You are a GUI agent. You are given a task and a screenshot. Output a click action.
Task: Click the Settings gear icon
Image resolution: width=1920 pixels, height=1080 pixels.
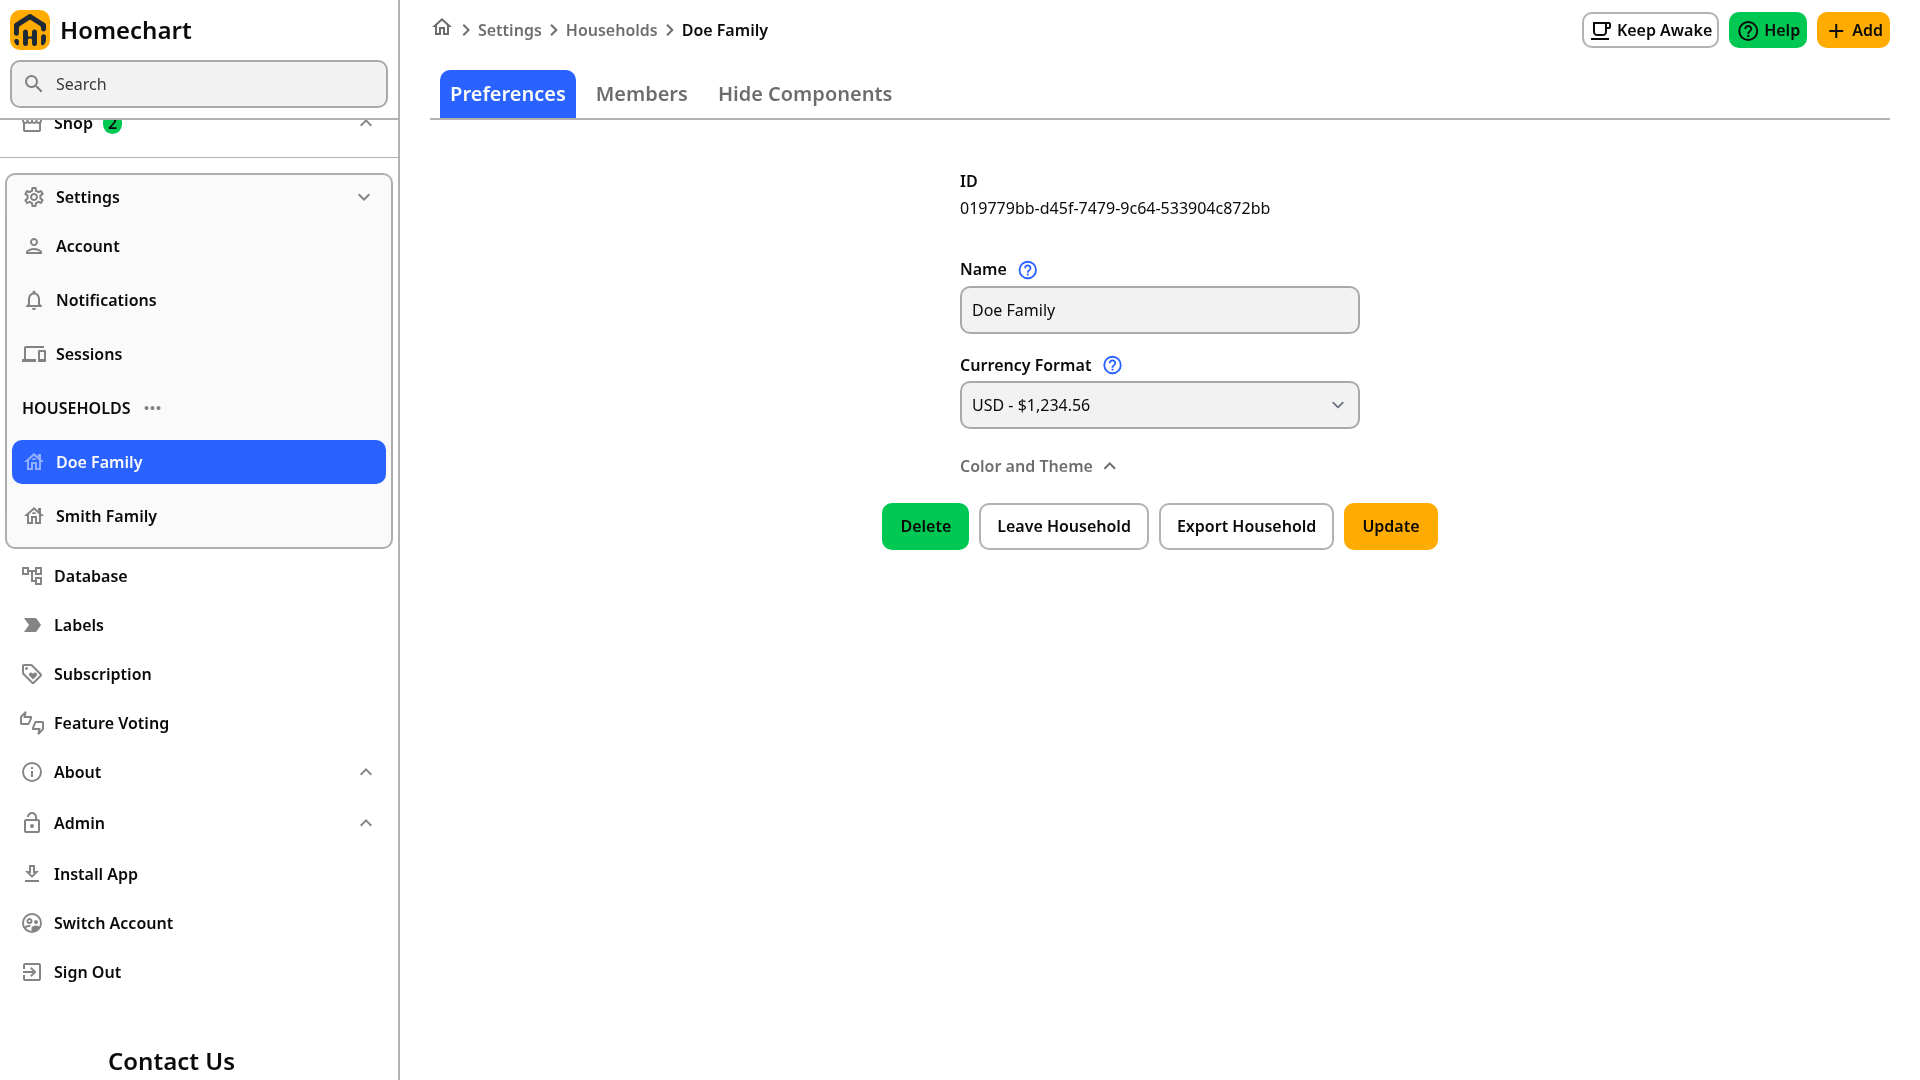[34, 197]
